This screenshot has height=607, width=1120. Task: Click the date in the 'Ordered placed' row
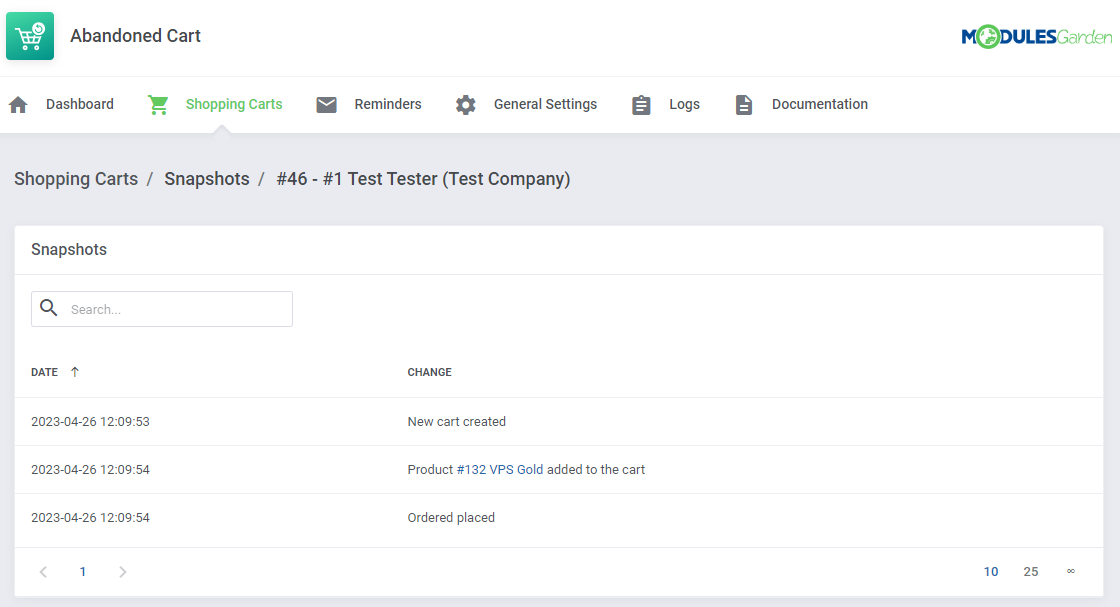(x=91, y=518)
